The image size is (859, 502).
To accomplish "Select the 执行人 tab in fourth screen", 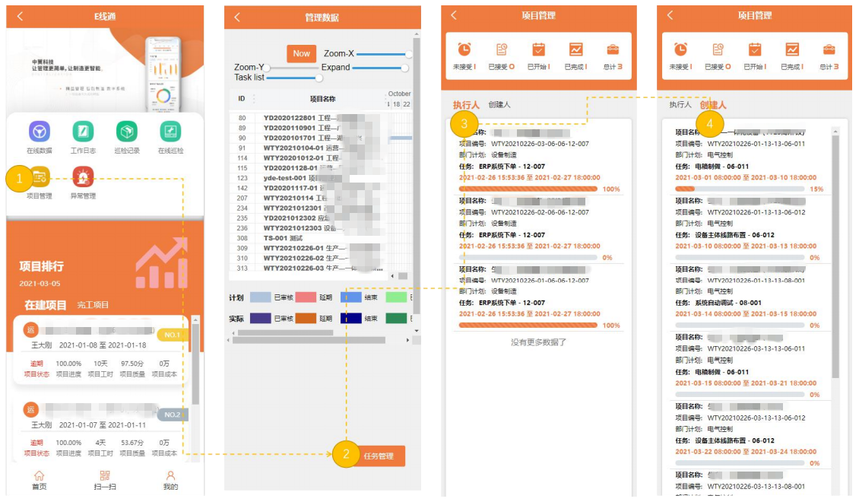I will 680,104.
